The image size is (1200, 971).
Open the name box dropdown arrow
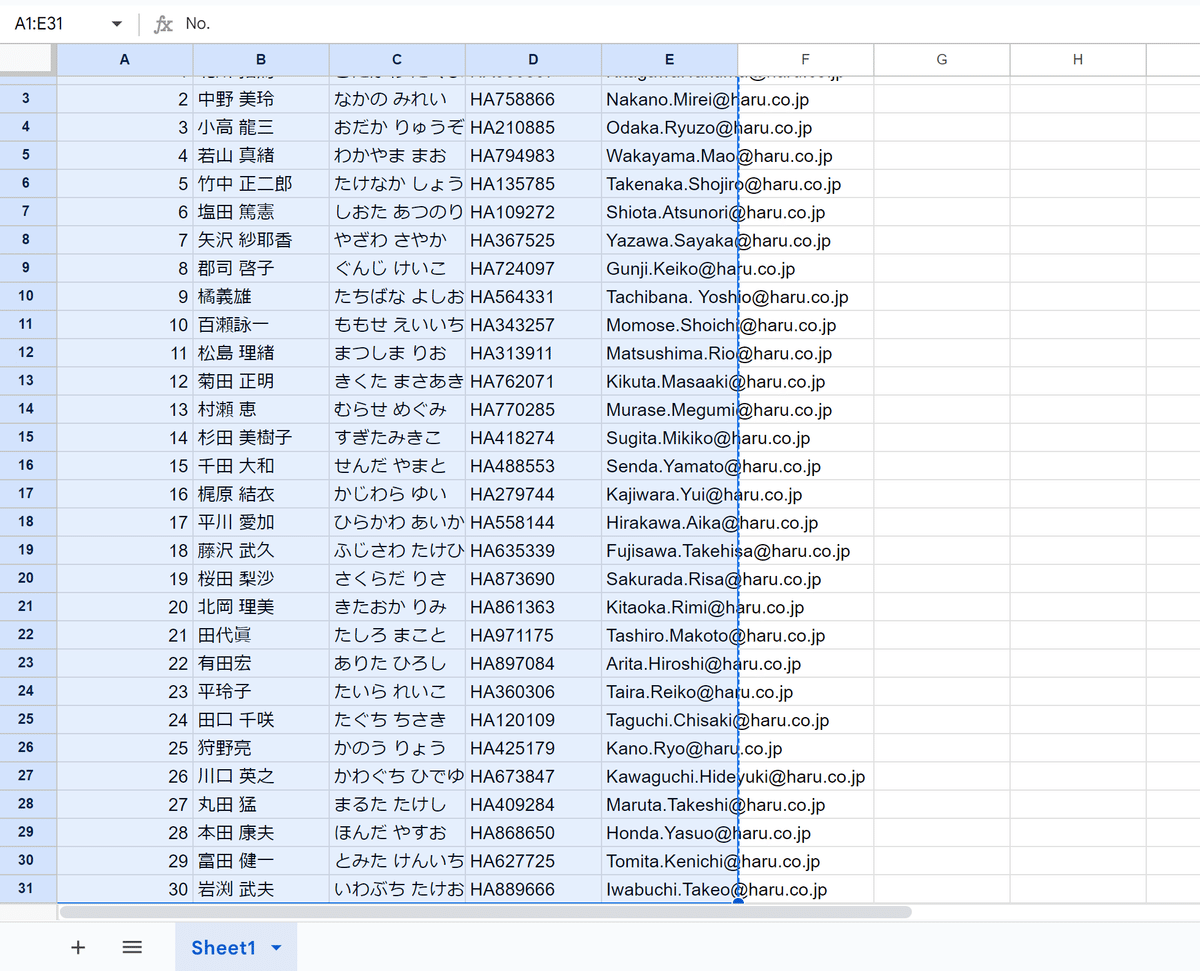pos(116,23)
